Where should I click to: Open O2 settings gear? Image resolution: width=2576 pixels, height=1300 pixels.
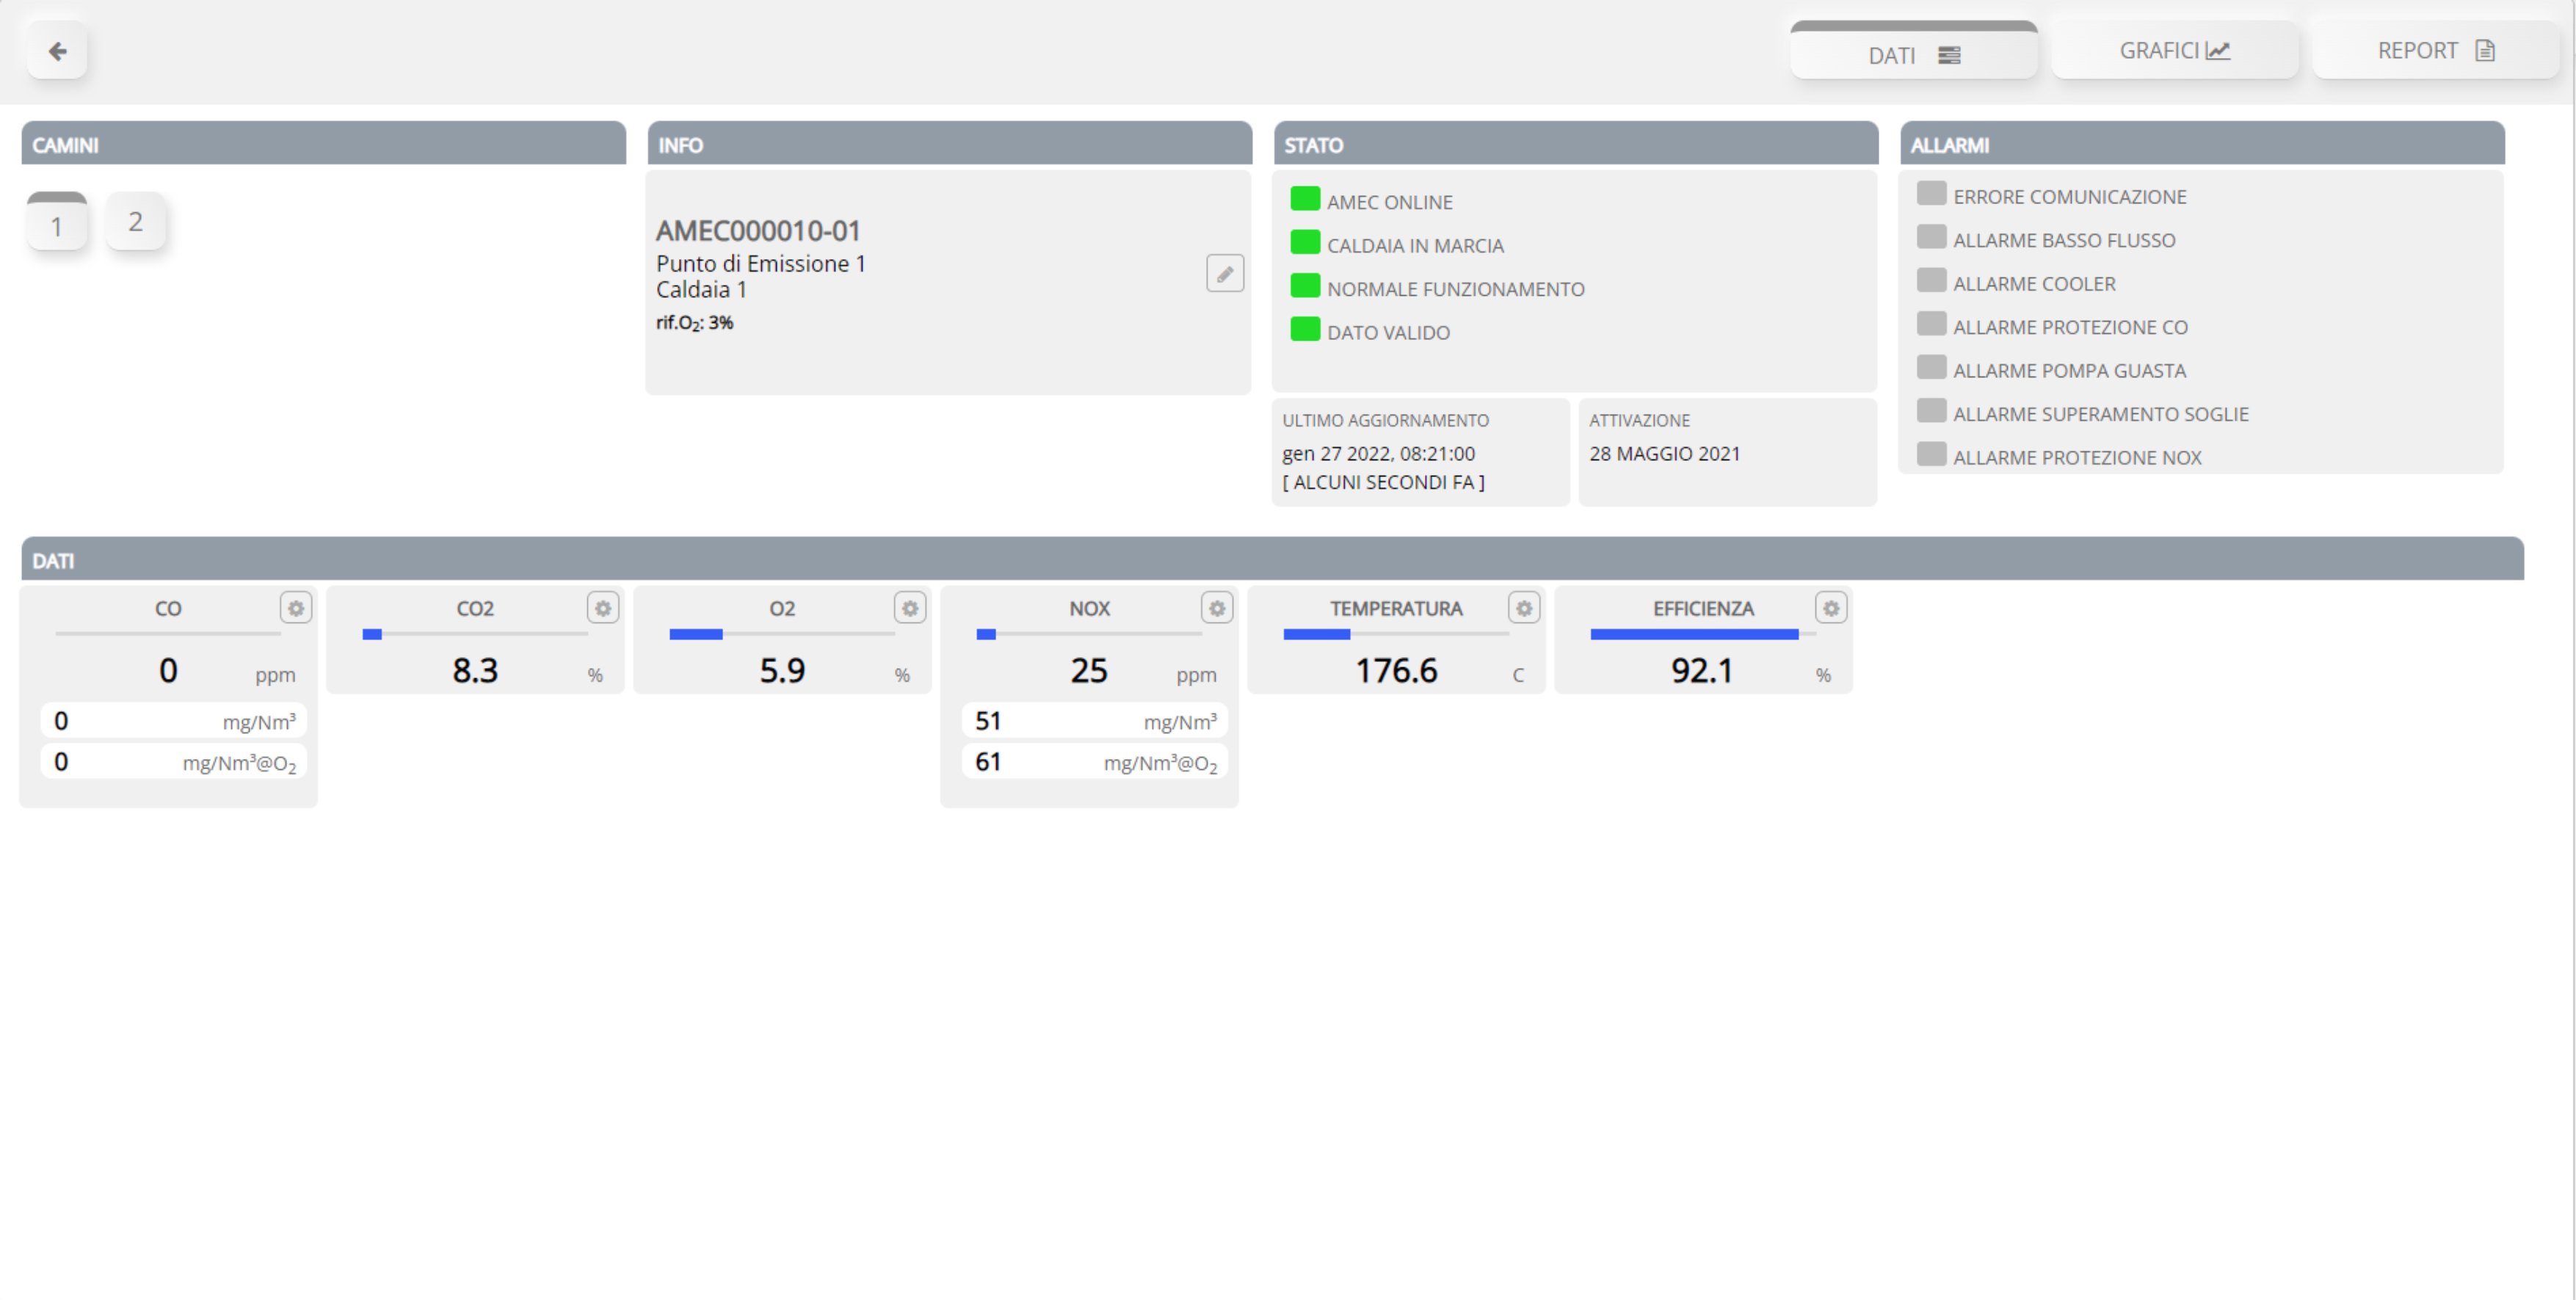910,608
